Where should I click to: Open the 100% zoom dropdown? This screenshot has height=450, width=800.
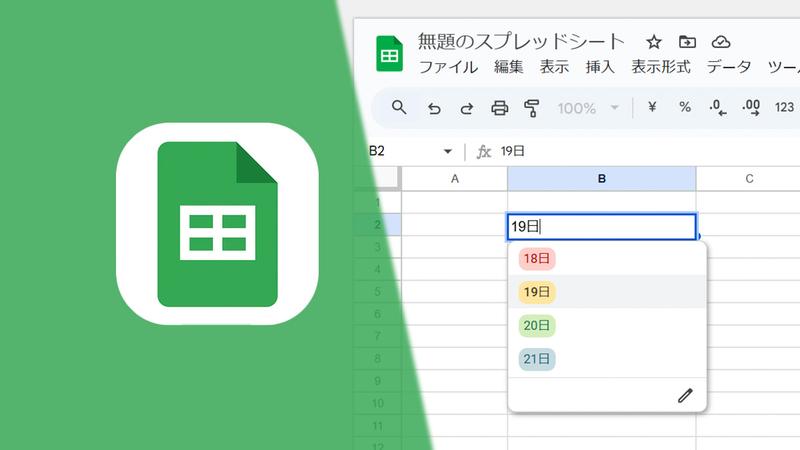tap(588, 108)
